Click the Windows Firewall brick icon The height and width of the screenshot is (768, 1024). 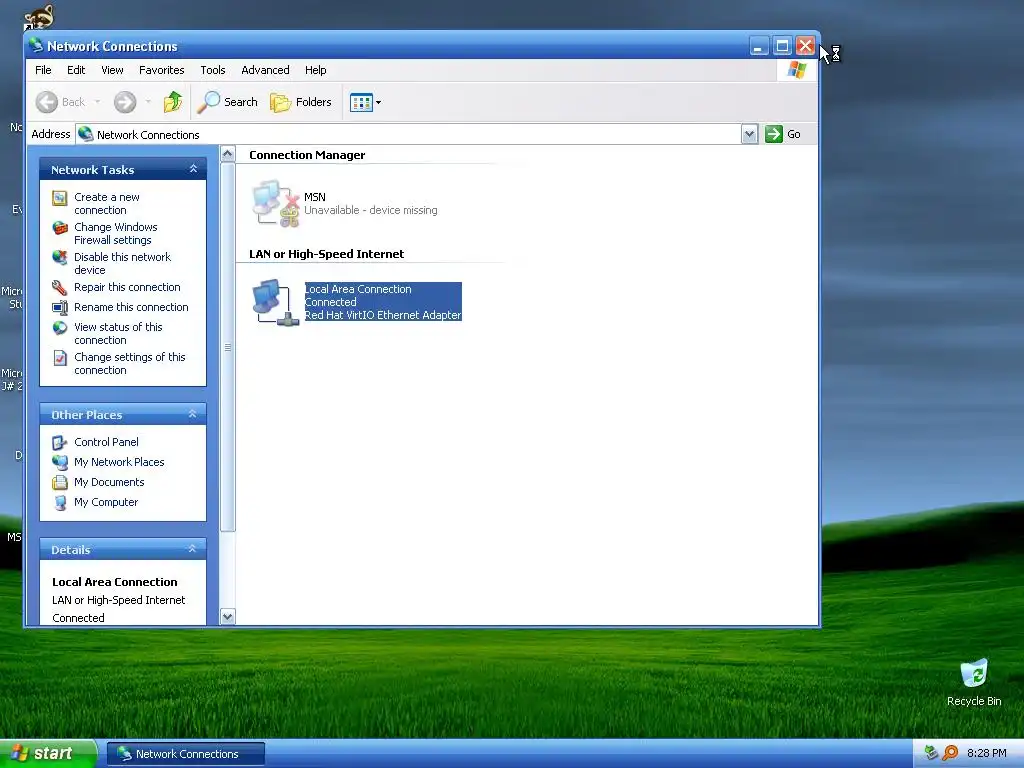click(x=59, y=228)
